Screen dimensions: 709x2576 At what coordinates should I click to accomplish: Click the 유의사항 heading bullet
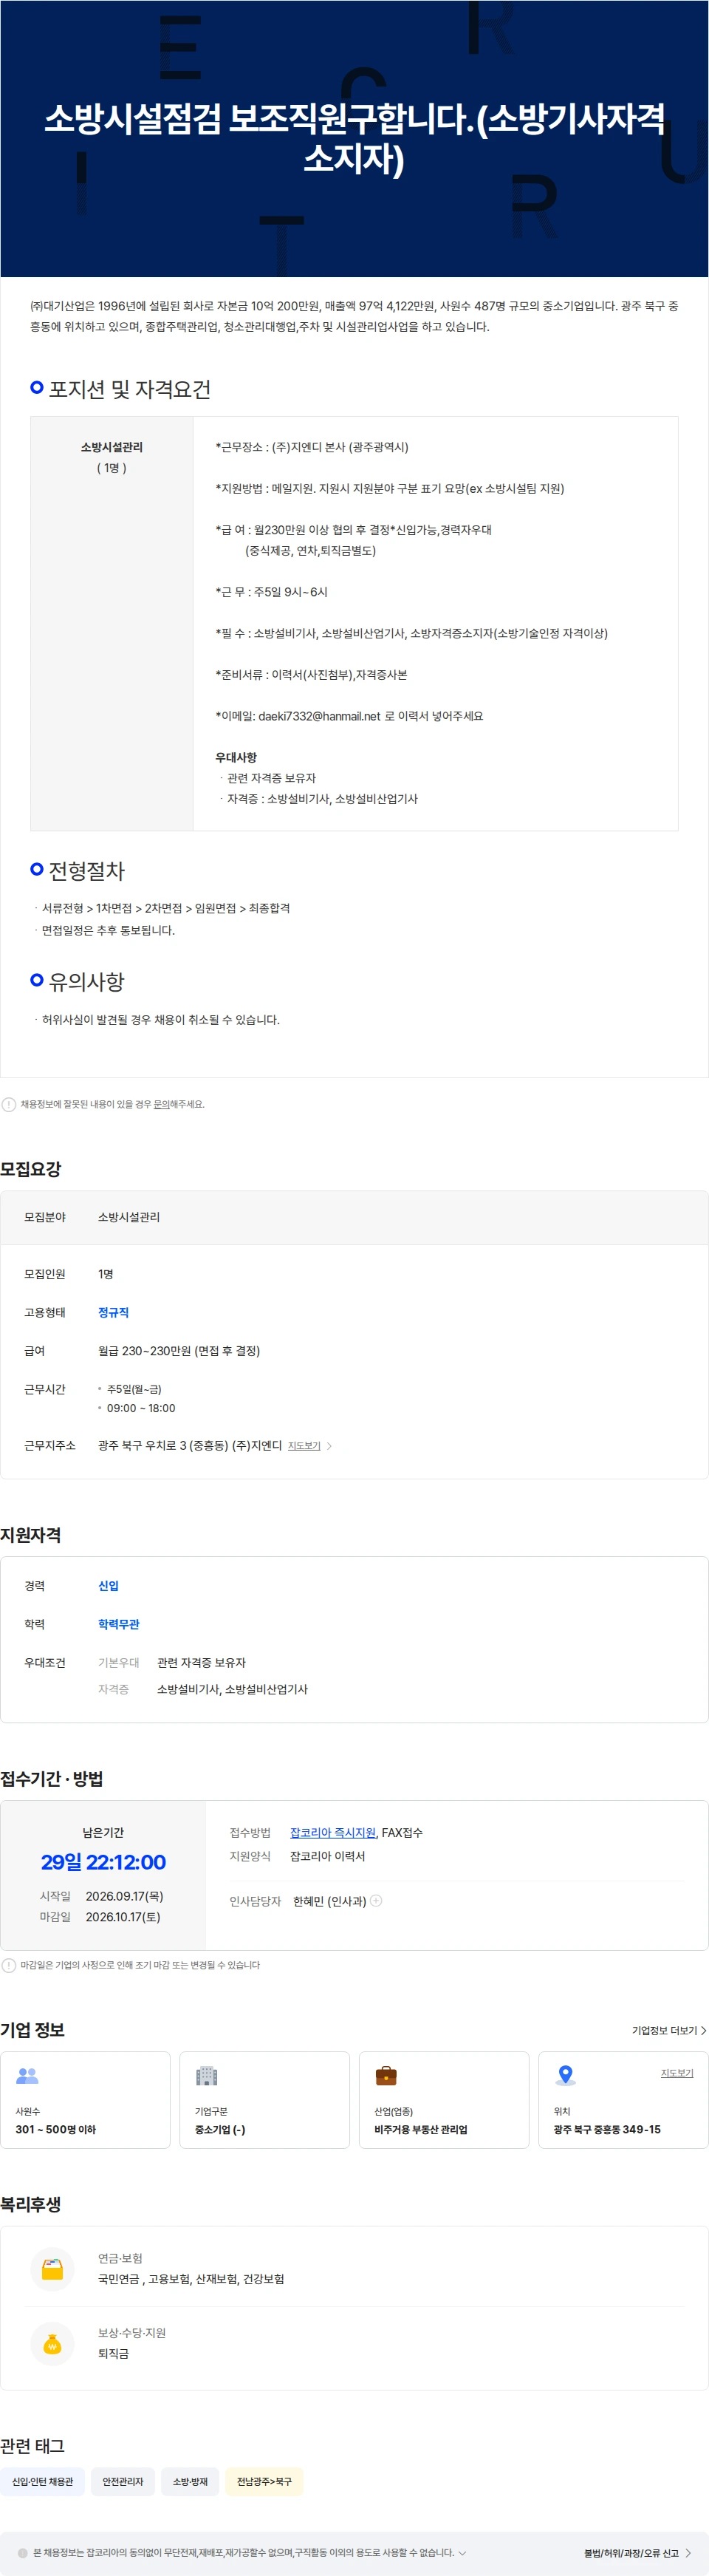coord(37,980)
